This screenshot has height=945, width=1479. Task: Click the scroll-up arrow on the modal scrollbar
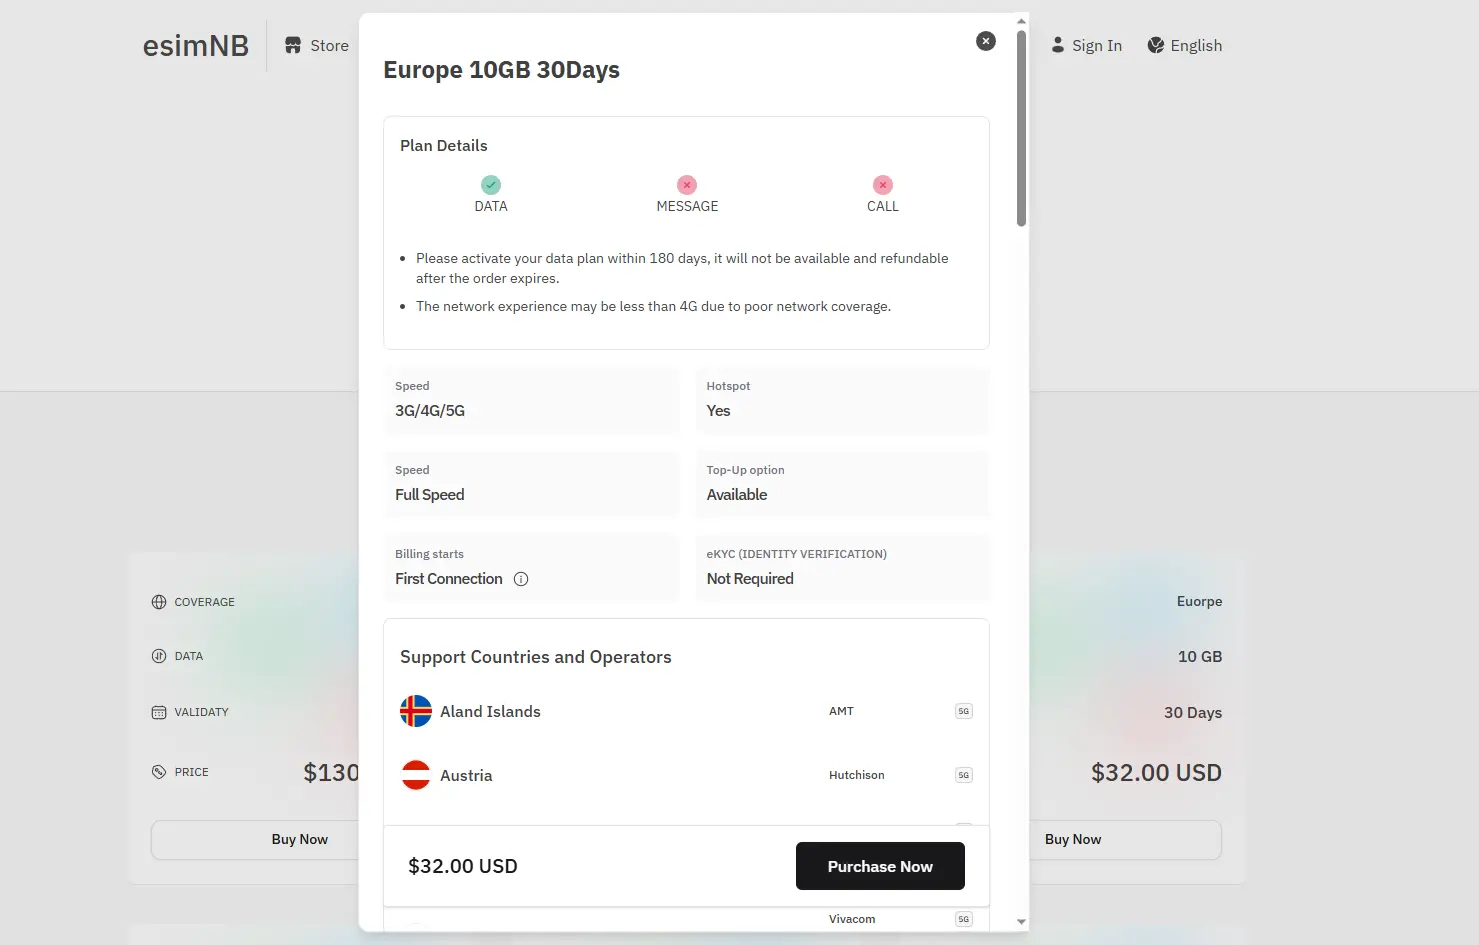pyautogui.click(x=1021, y=20)
